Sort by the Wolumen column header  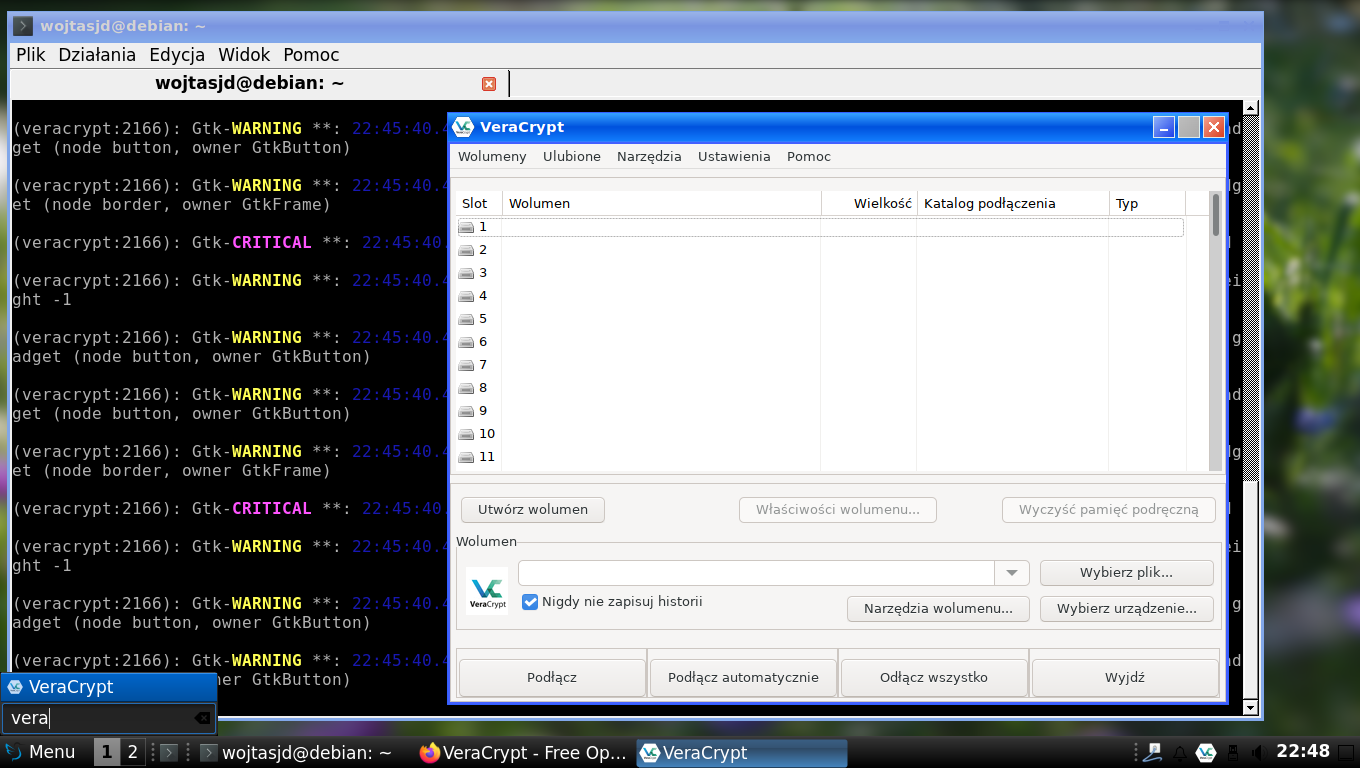click(x=662, y=203)
